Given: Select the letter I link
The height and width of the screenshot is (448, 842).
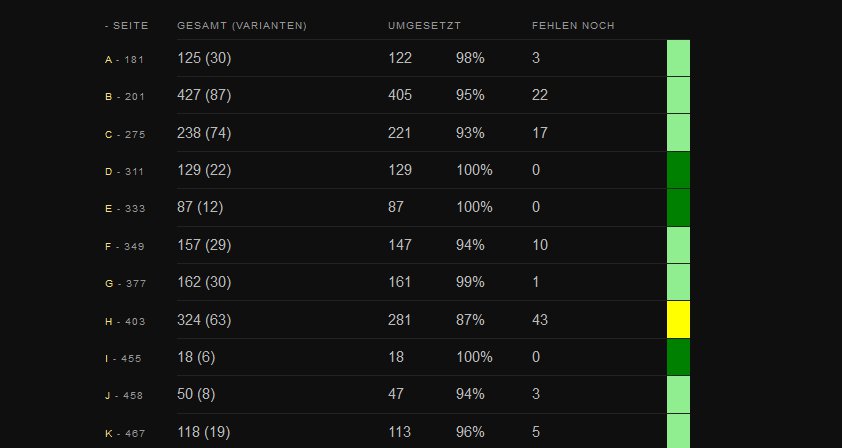Looking at the screenshot, I should click(107, 358).
